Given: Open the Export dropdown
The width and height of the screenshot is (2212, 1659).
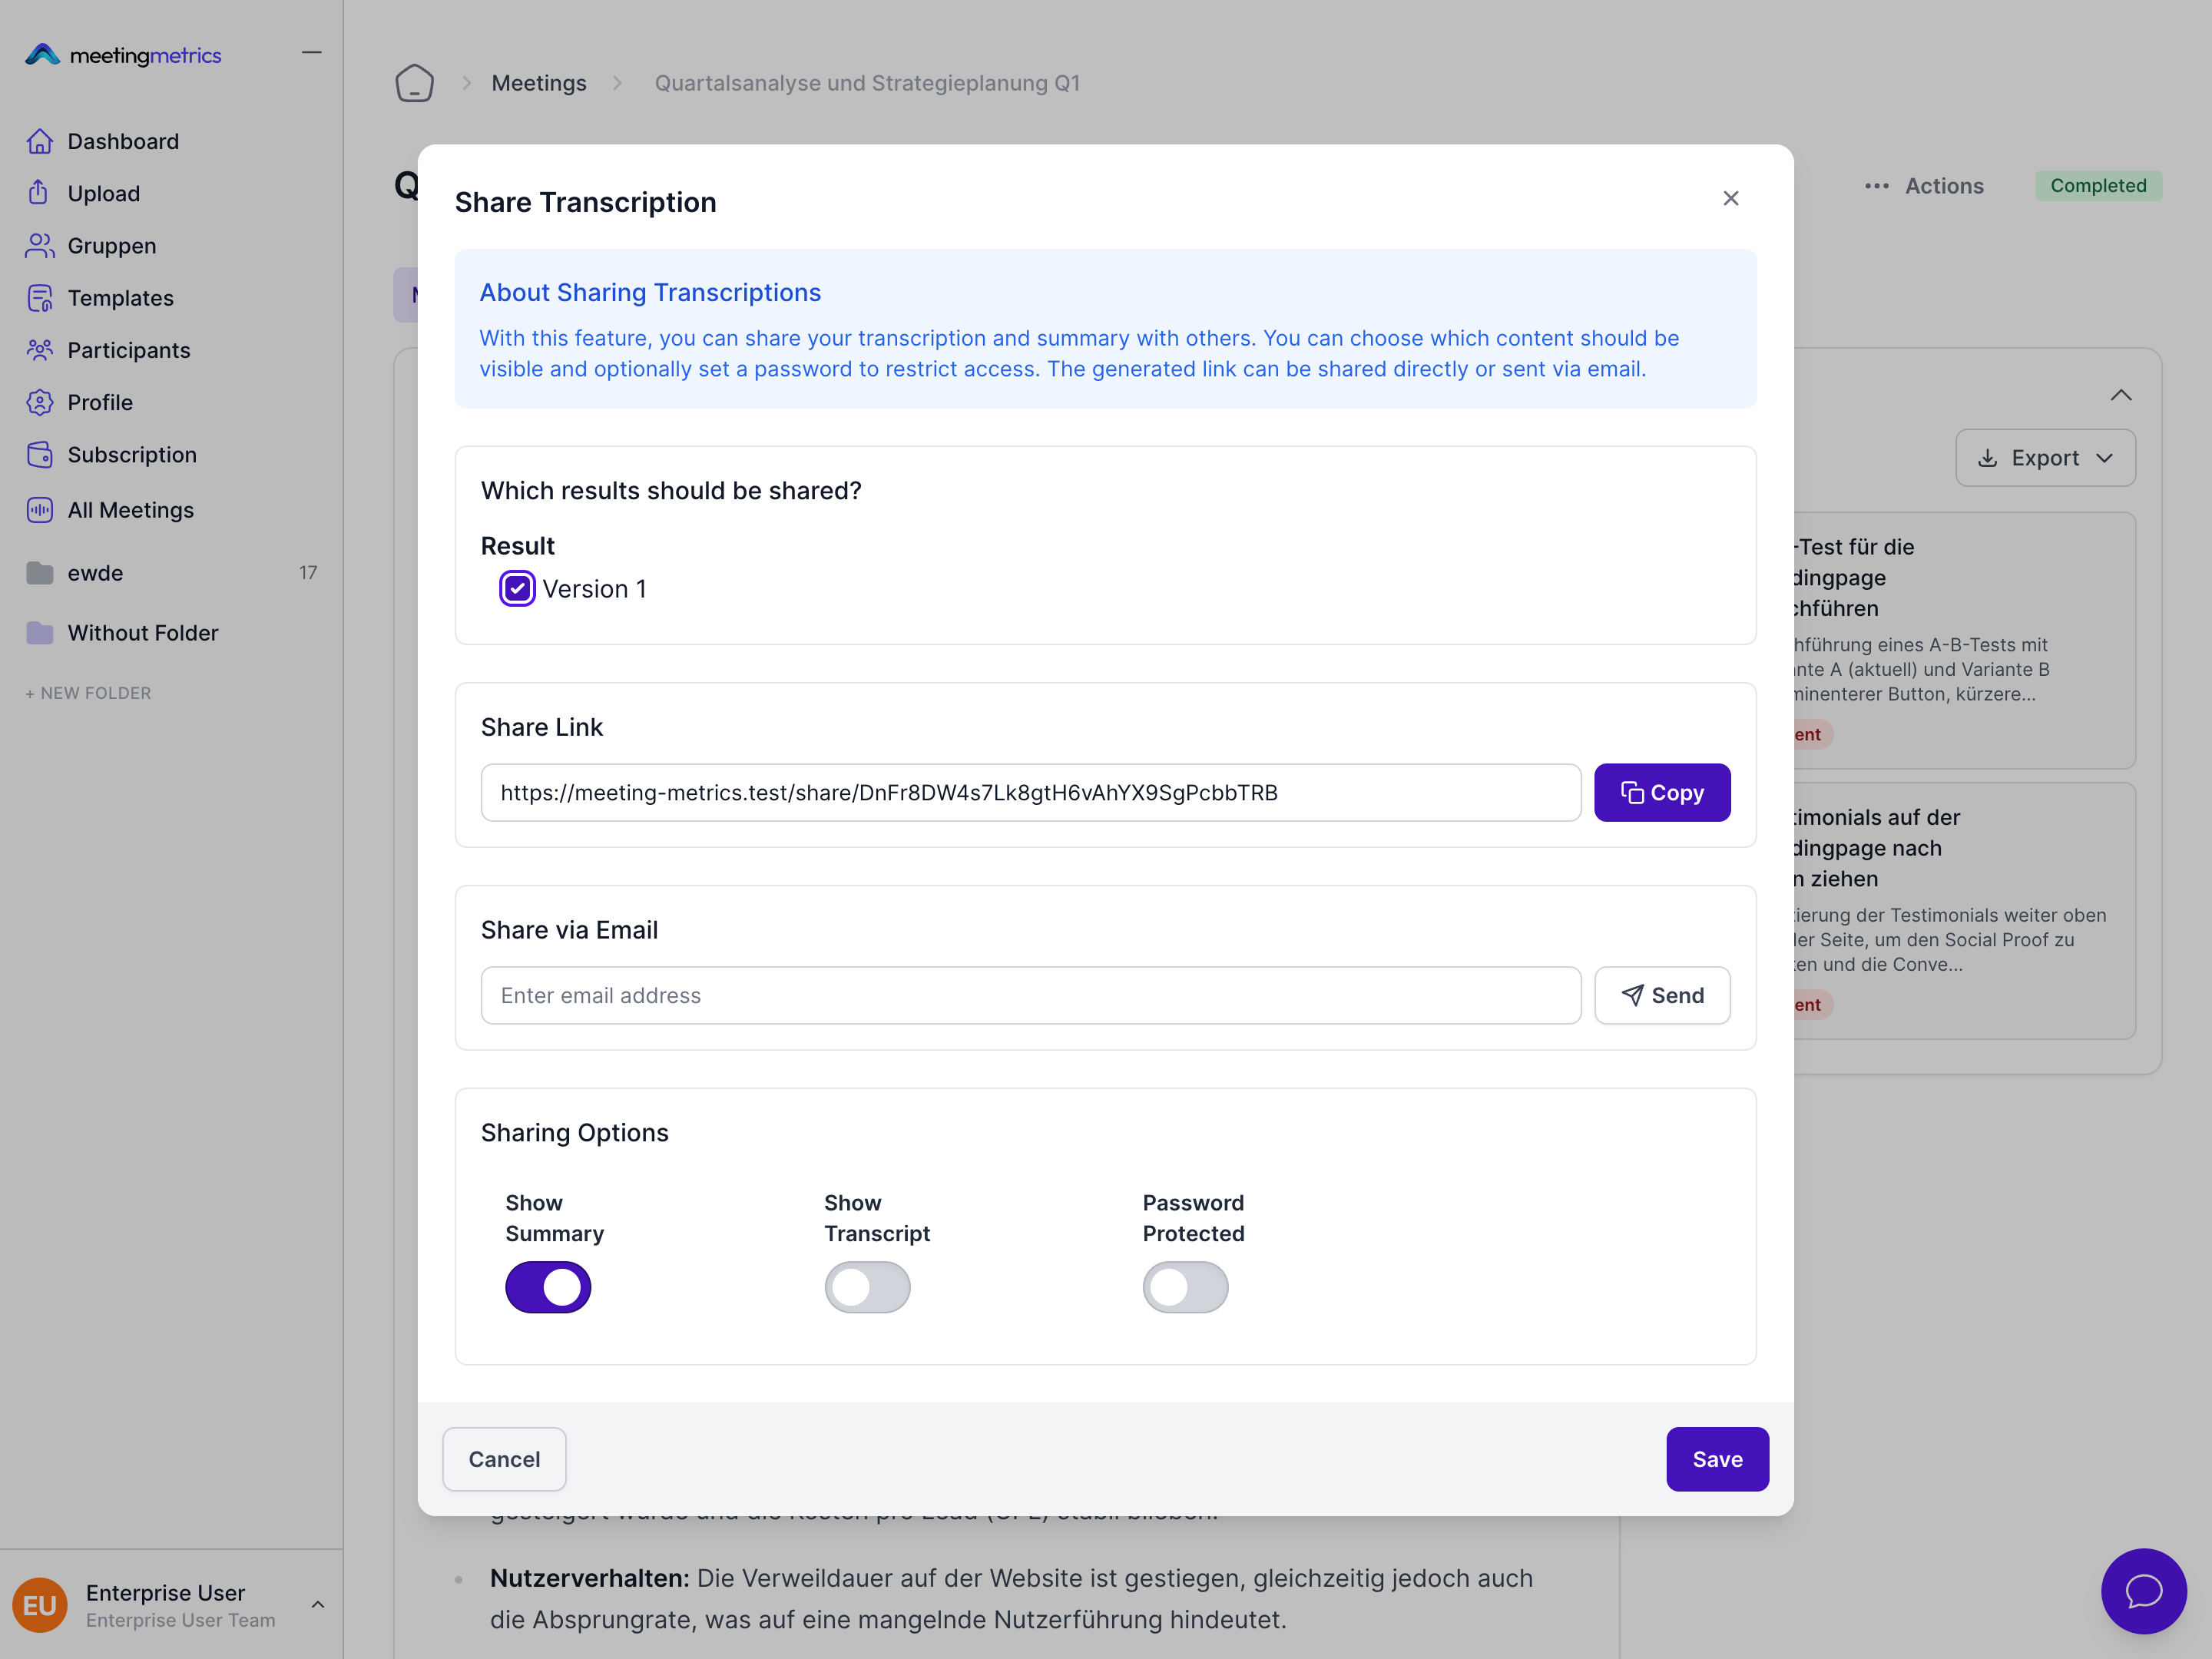Looking at the screenshot, I should [x=2045, y=458].
